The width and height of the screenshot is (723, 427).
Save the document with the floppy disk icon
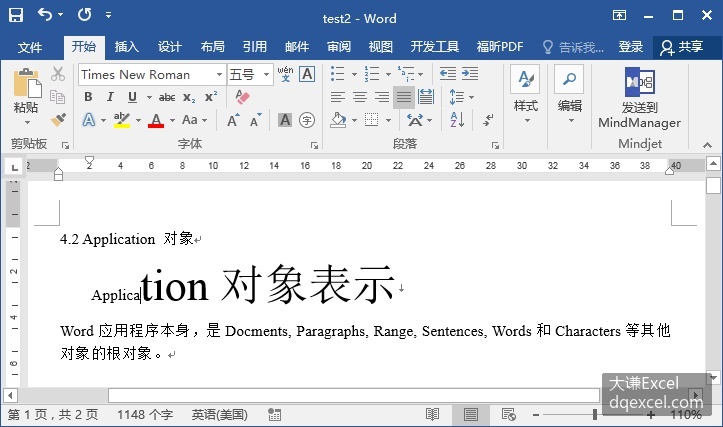pos(16,15)
